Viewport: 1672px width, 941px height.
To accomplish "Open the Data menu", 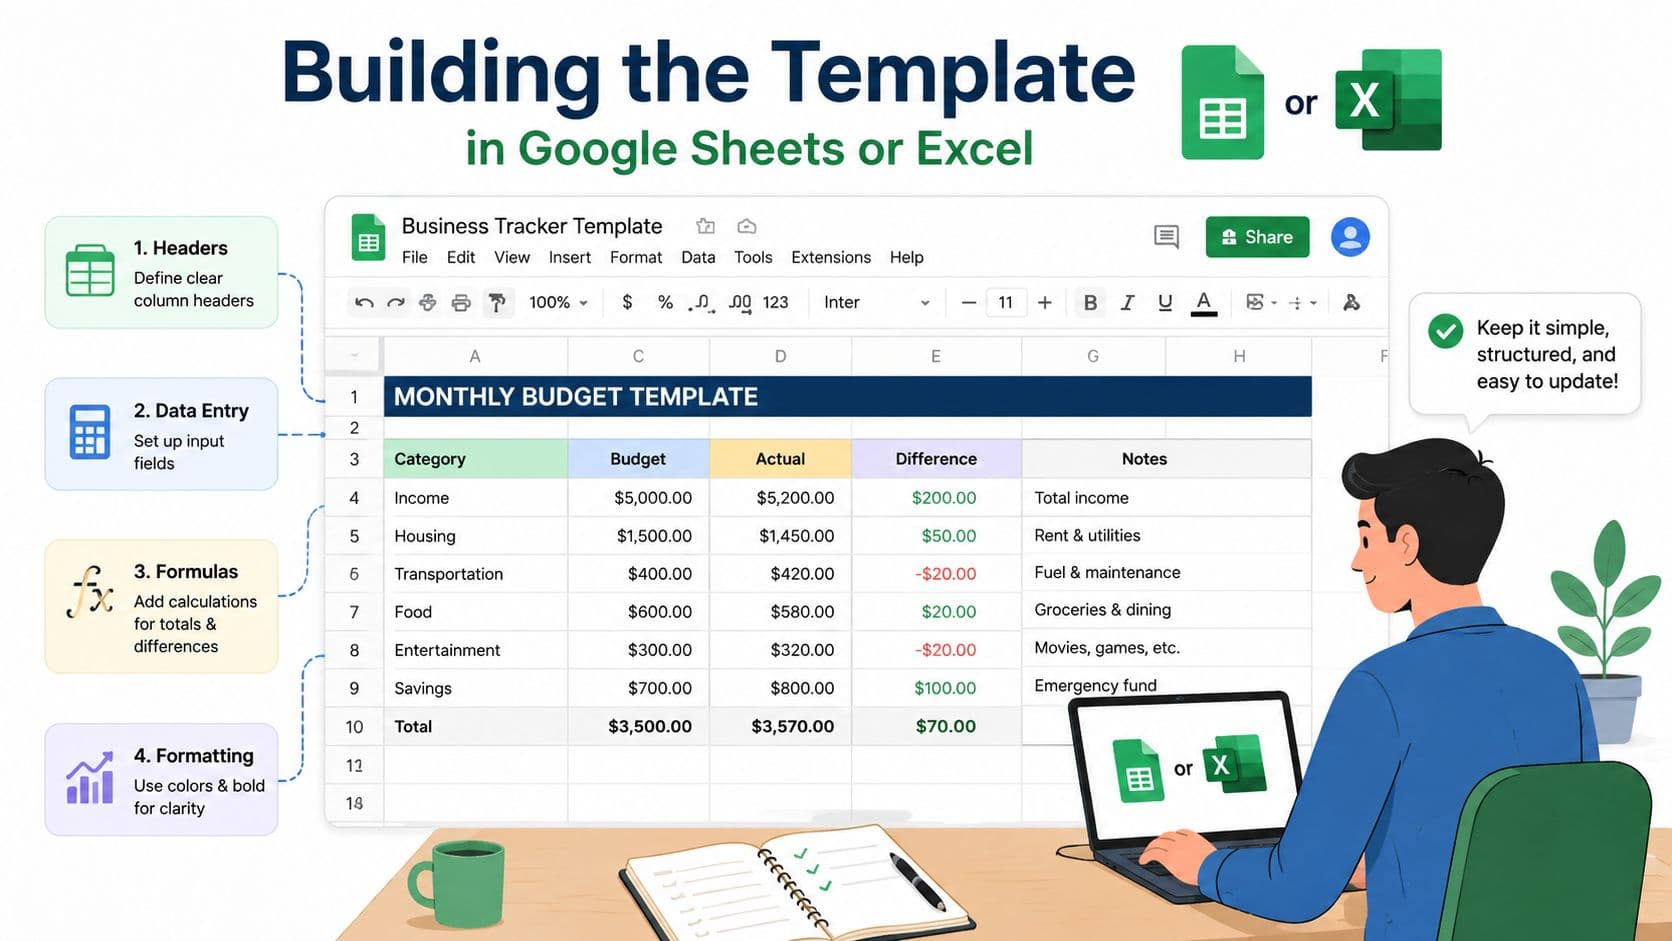I will [x=698, y=257].
